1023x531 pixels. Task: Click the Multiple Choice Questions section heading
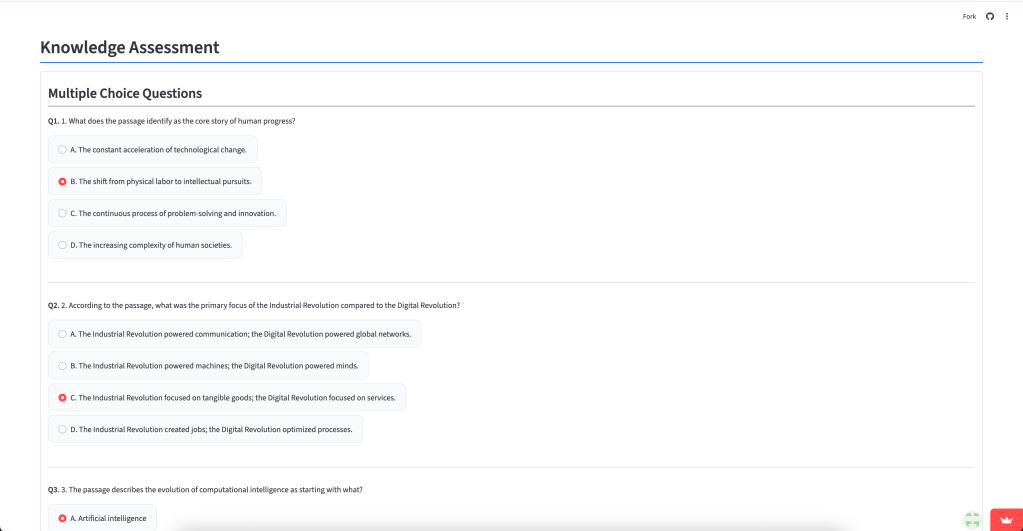click(125, 93)
